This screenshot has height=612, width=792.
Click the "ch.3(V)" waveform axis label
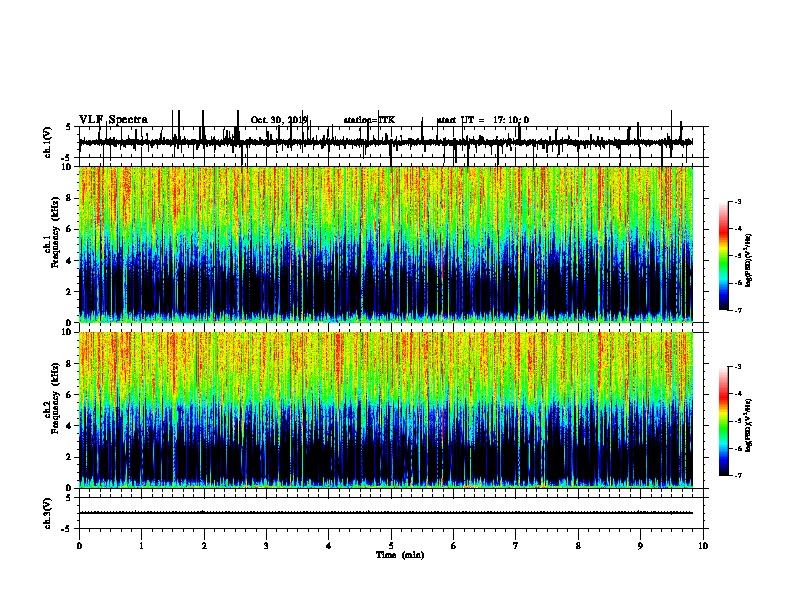[x=48, y=513]
